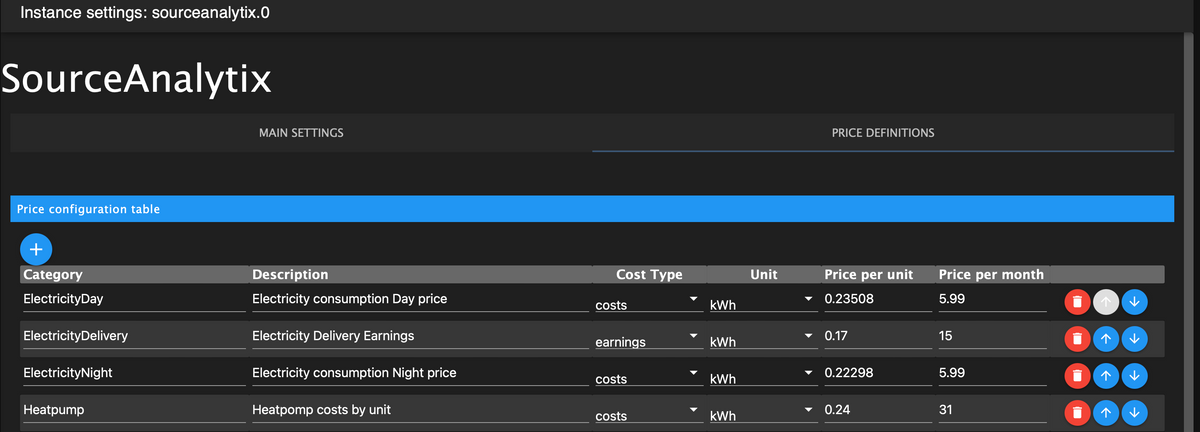This screenshot has height=432, width=1200.
Task: Edit price per unit 0.23508
Action: click(877, 299)
